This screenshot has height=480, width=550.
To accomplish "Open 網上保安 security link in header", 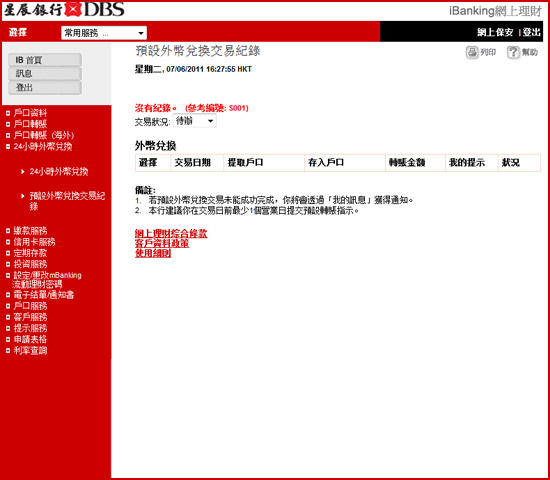I will click(x=495, y=32).
